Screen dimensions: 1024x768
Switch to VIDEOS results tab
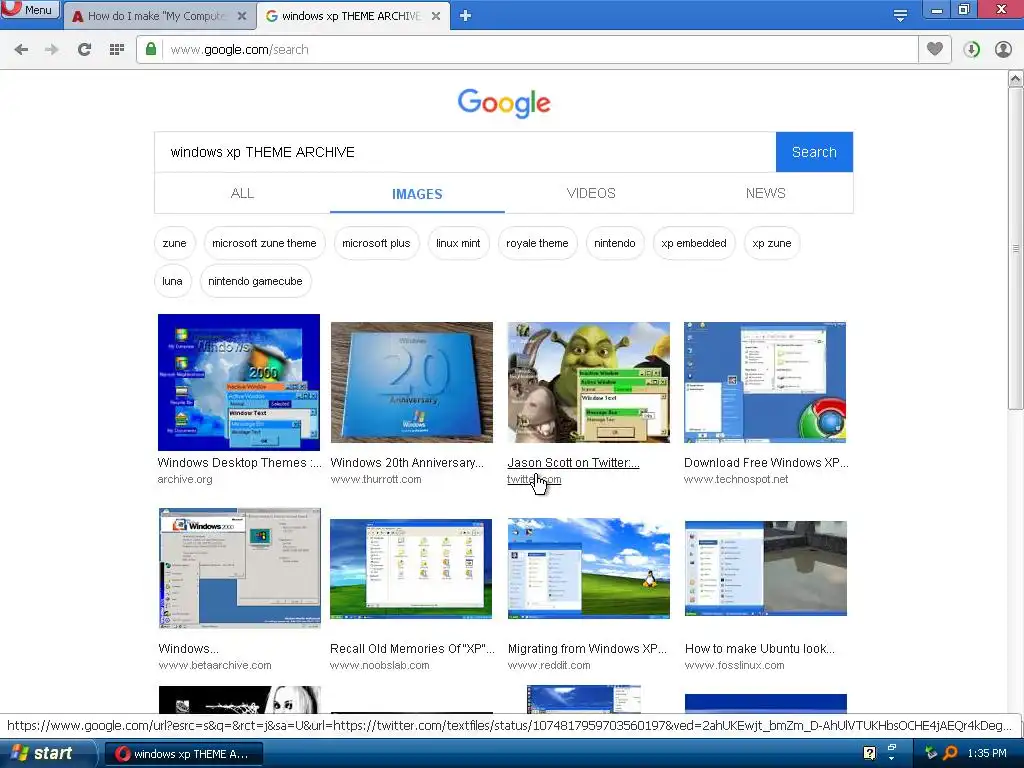pyautogui.click(x=591, y=193)
